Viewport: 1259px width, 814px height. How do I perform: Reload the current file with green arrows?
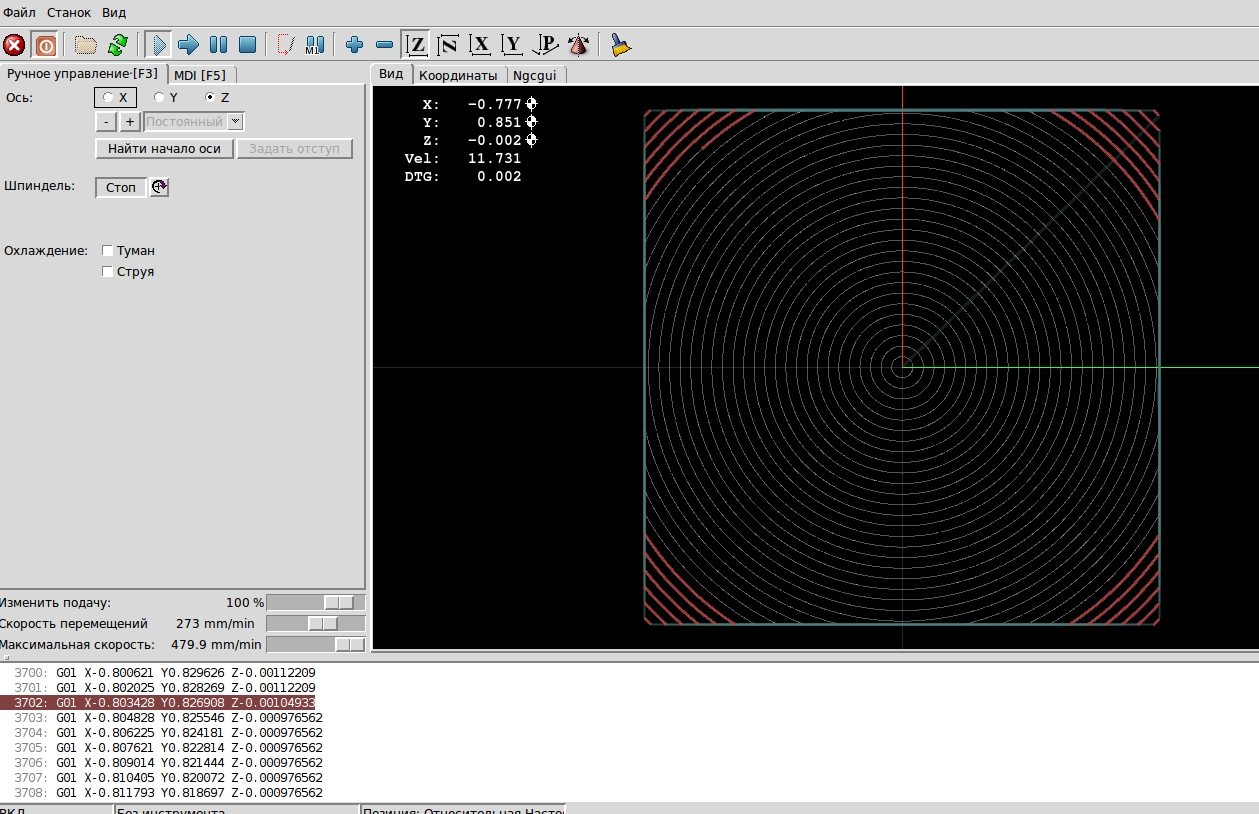pyautogui.click(x=118, y=45)
